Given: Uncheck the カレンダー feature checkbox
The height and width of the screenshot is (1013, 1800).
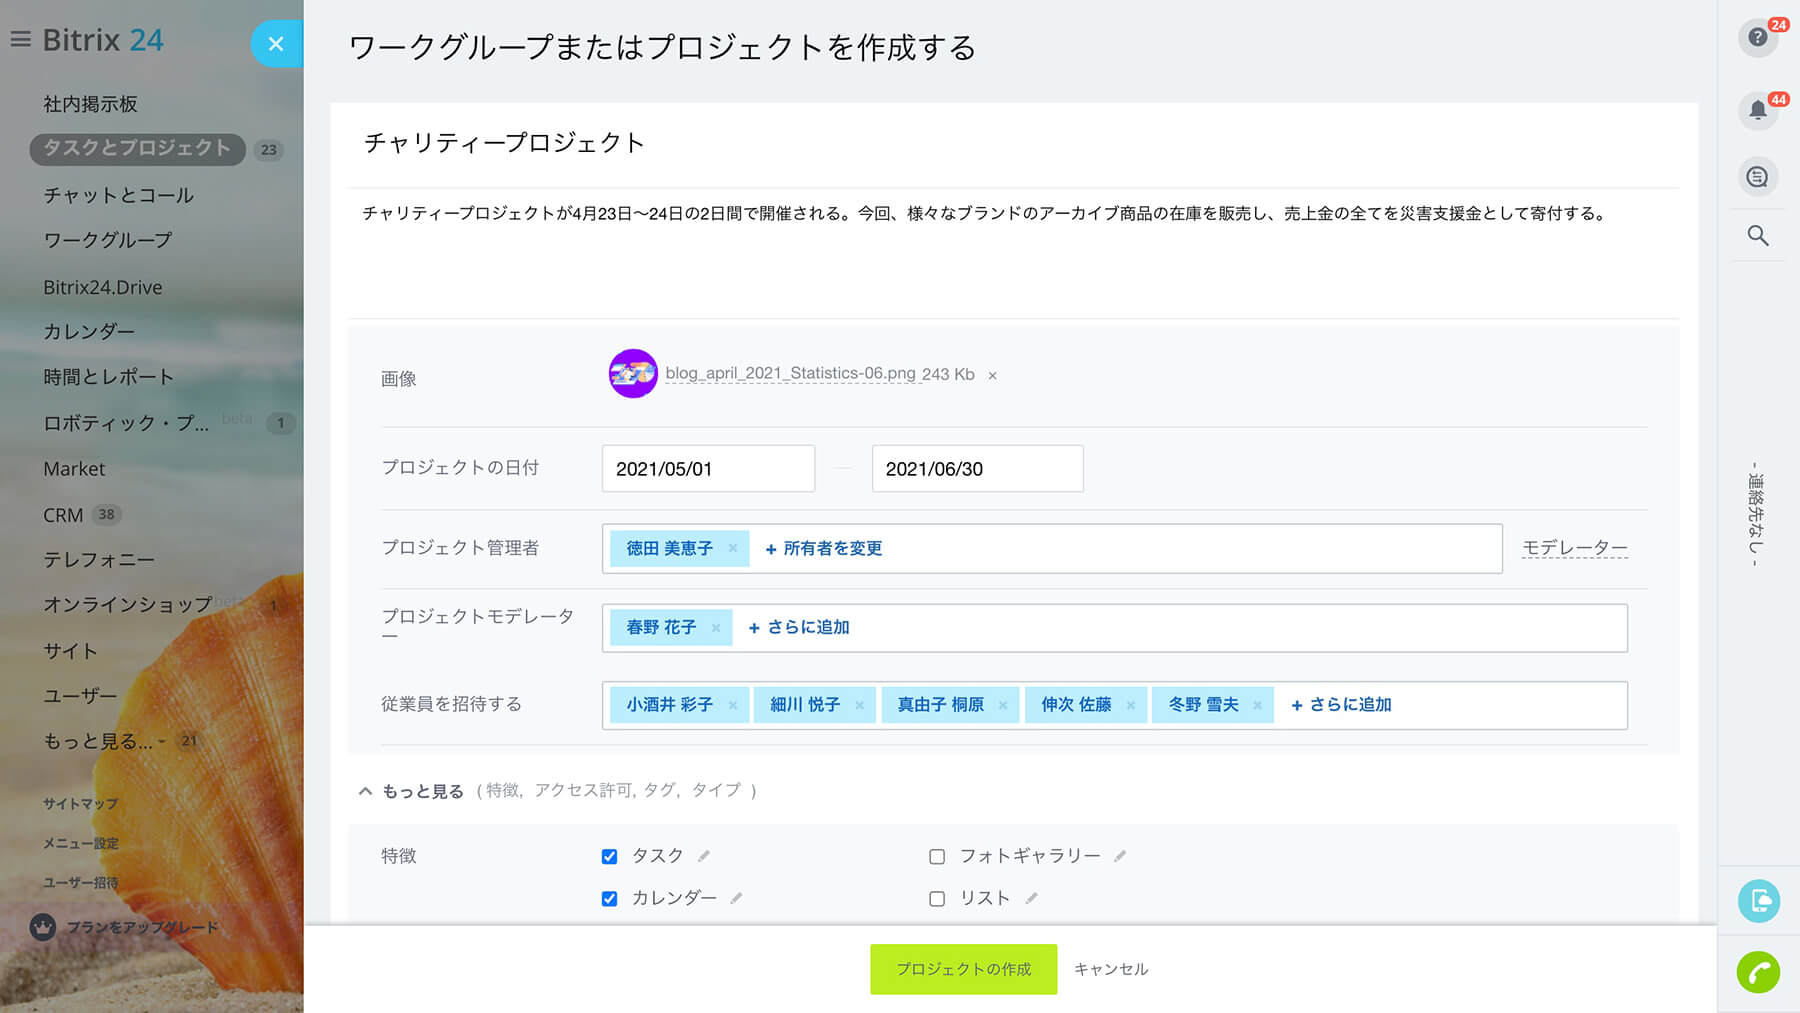Looking at the screenshot, I should pos(609,898).
